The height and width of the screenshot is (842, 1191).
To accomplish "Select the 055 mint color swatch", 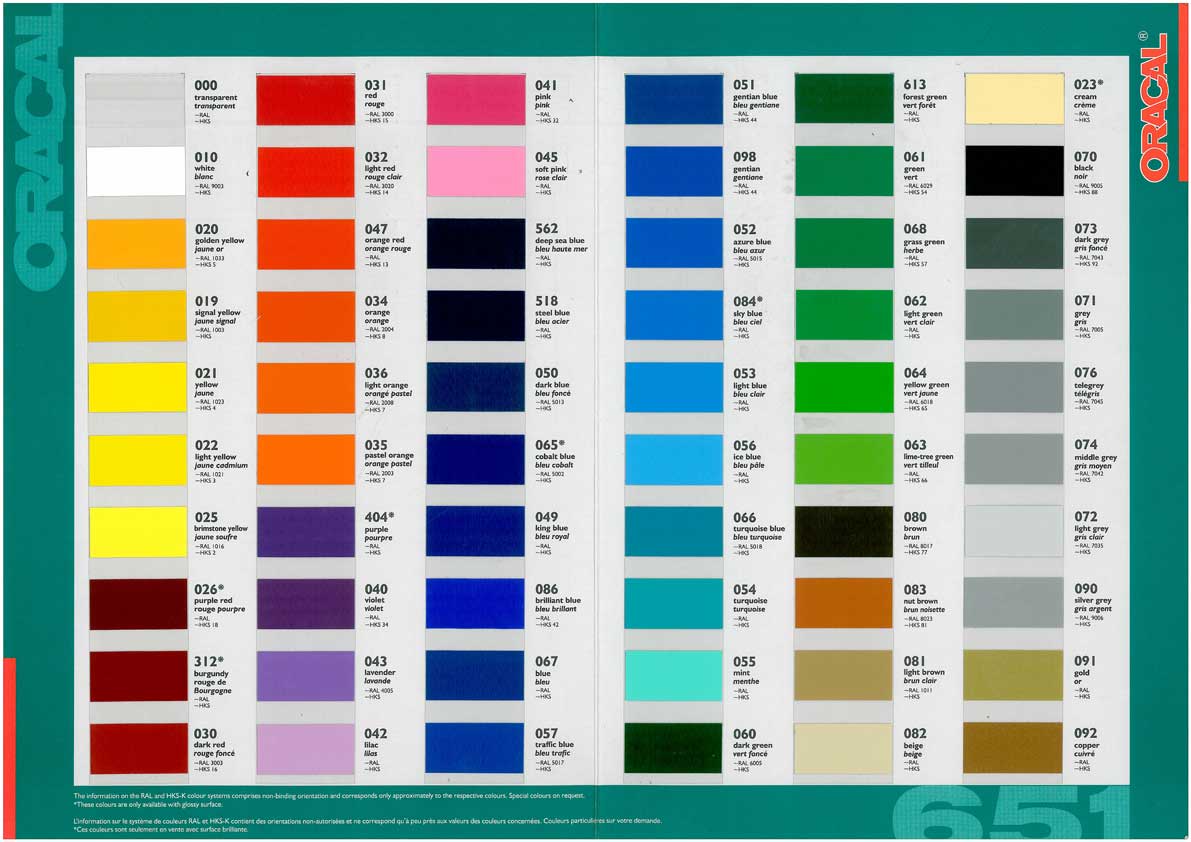I will tap(673, 675).
